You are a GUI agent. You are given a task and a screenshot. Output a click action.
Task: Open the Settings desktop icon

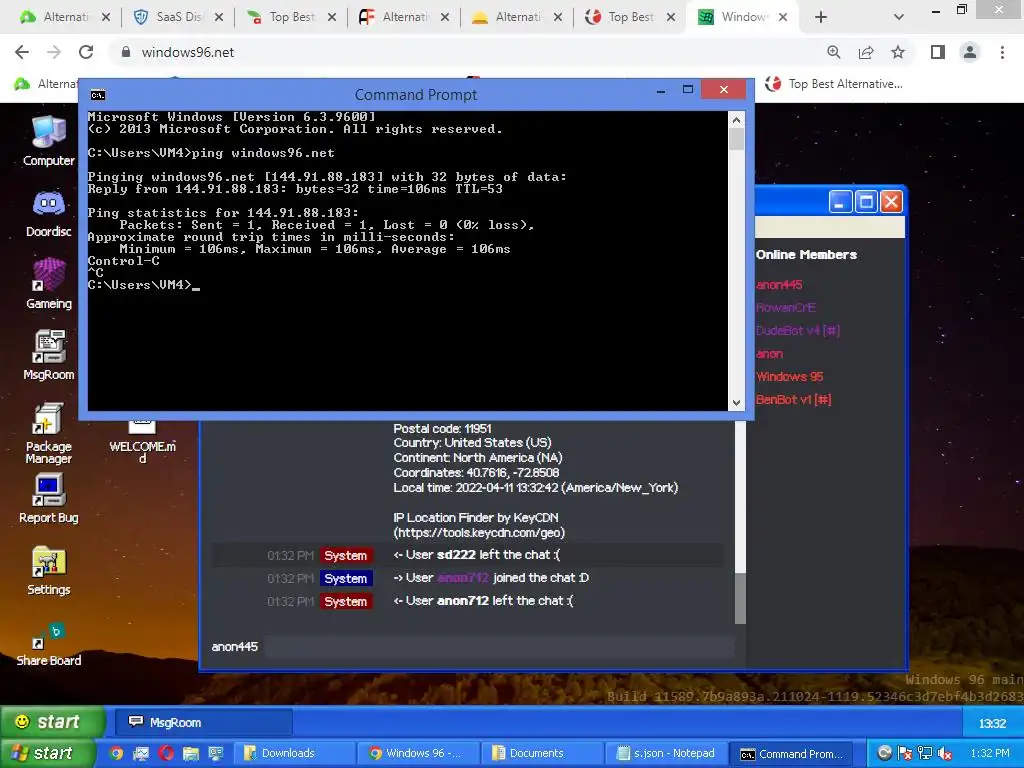click(x=48, y=570)
